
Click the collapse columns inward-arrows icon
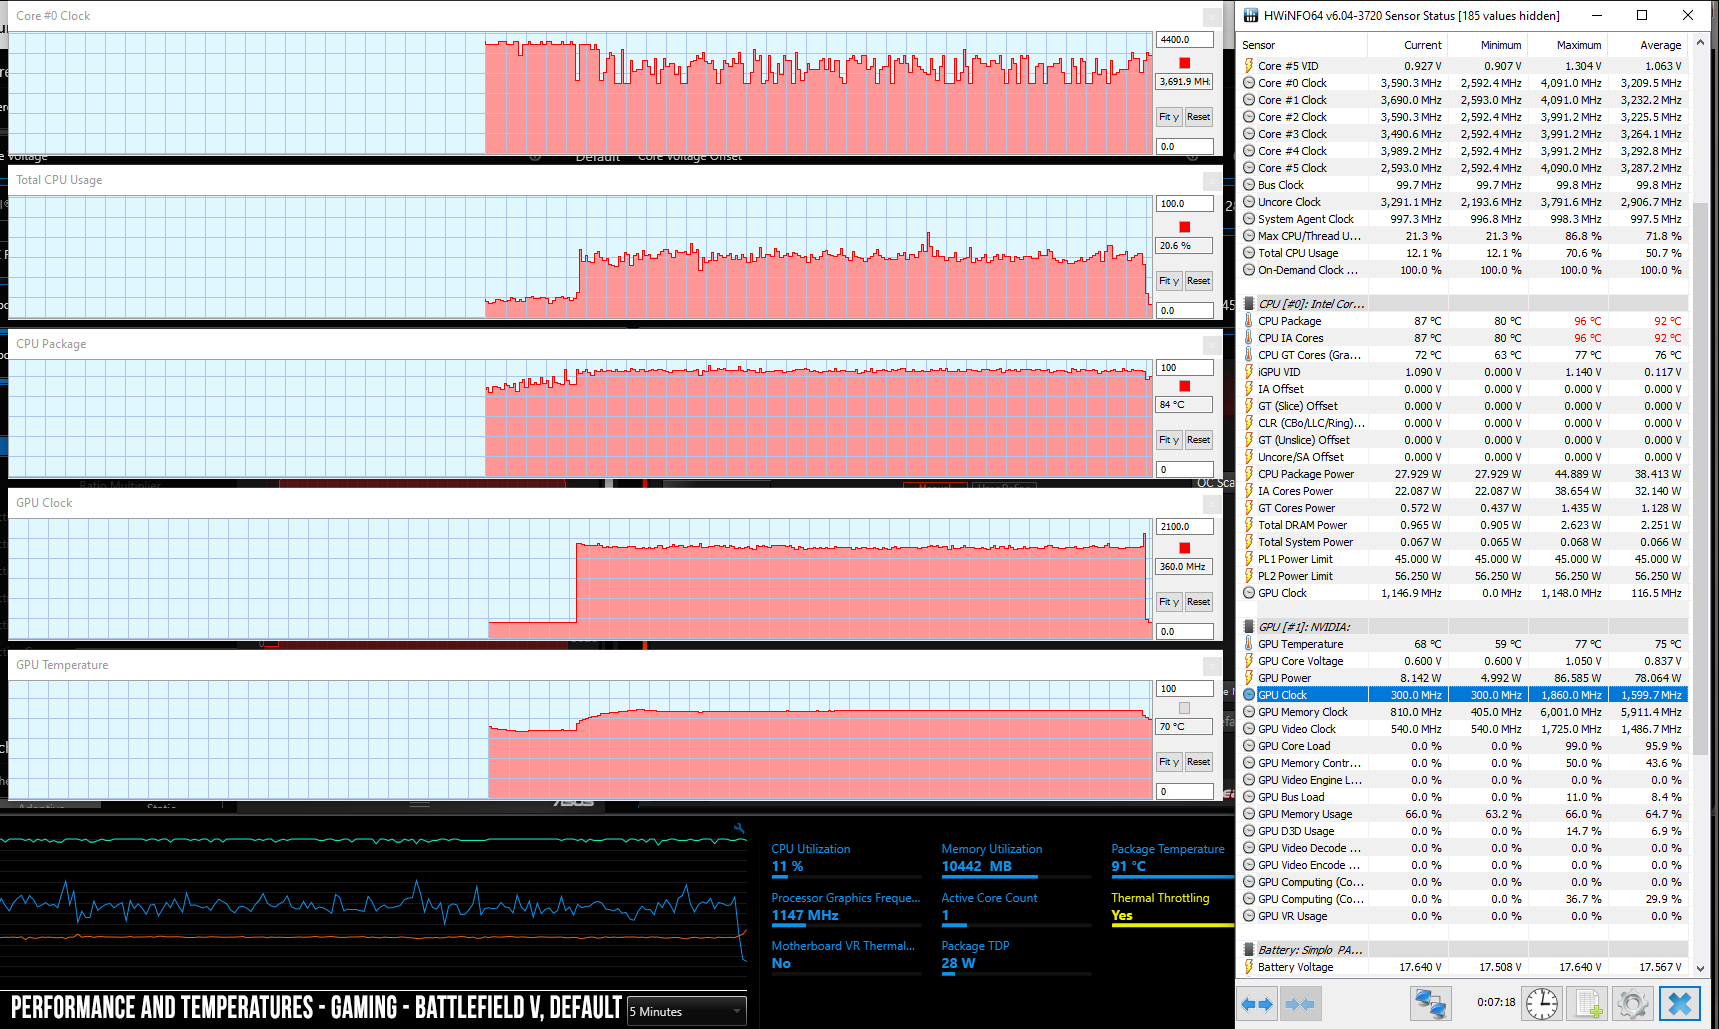(x=1299, y=1004)
